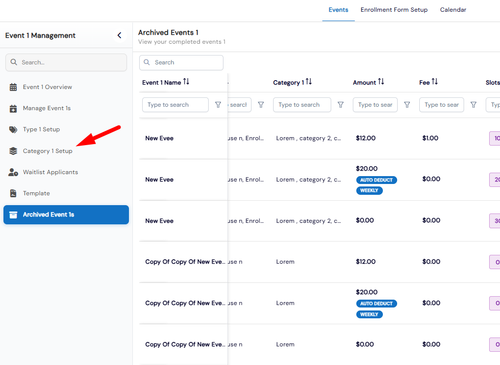
Task: Click Archived Events 1 page title
Action: pos(168,32)
